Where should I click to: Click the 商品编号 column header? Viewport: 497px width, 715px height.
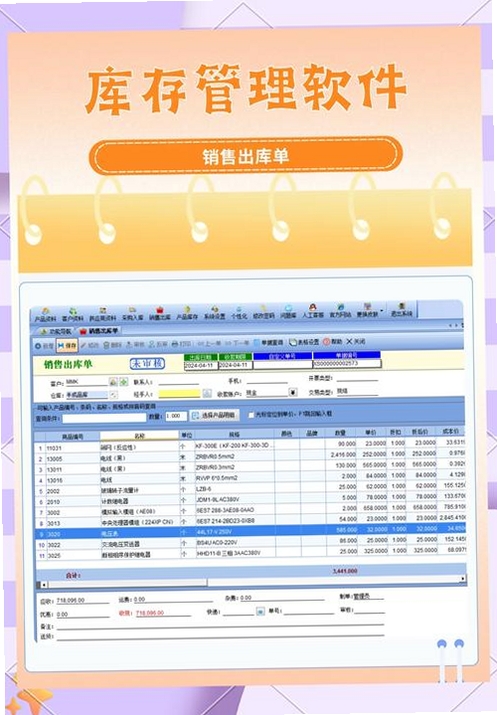pos(72,437)
